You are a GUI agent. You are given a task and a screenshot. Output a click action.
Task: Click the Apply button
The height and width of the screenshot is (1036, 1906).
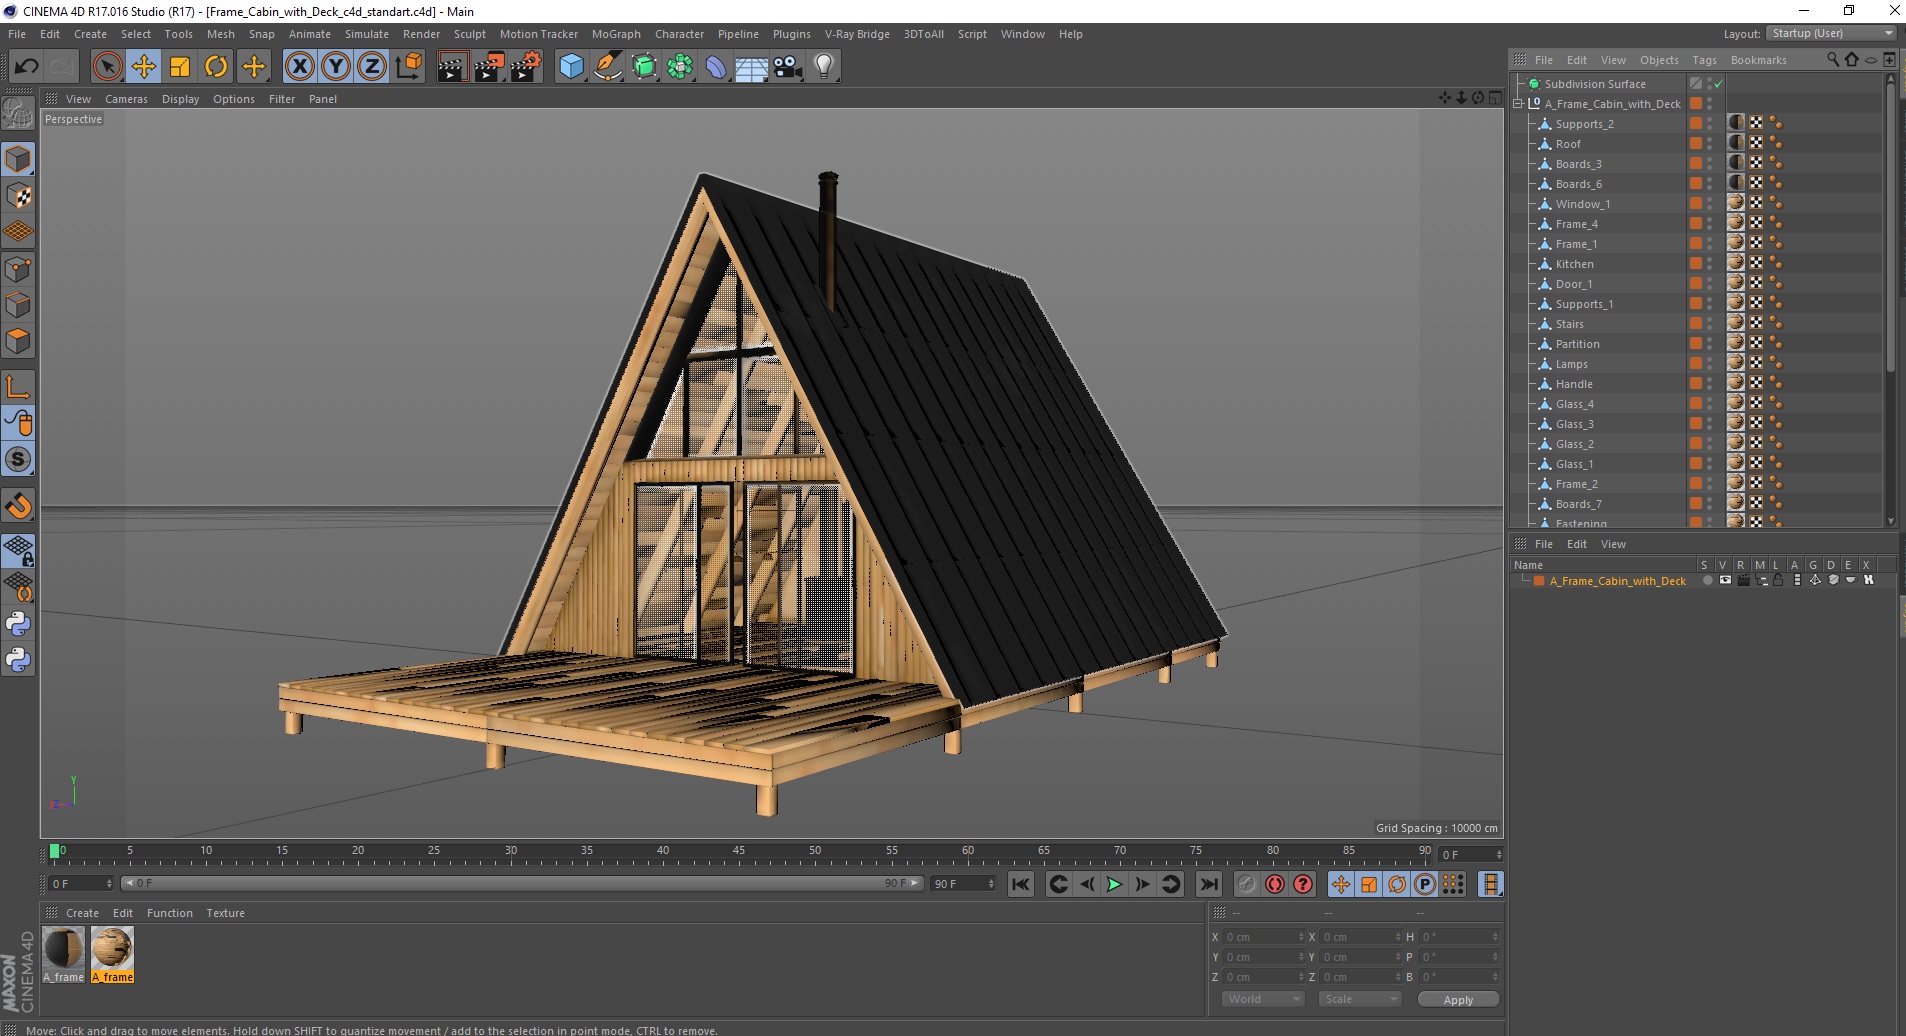[x=1458, y=1000]
